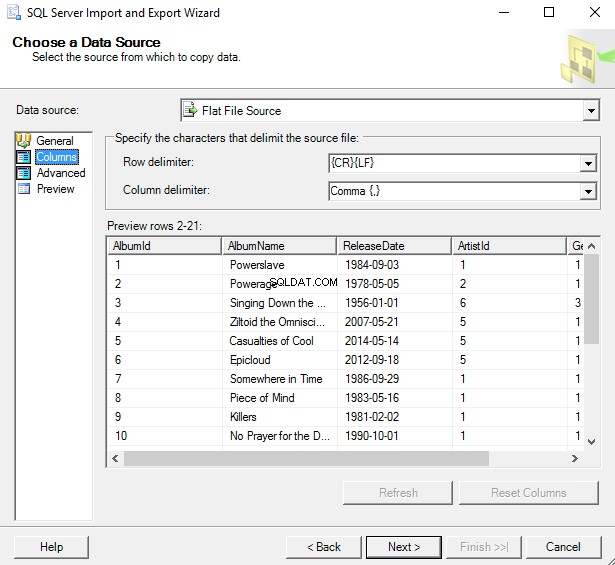Select the Powerage cell
Viewport: 615px width, 565px height.
pyautogui.click(x=280, y=283)
